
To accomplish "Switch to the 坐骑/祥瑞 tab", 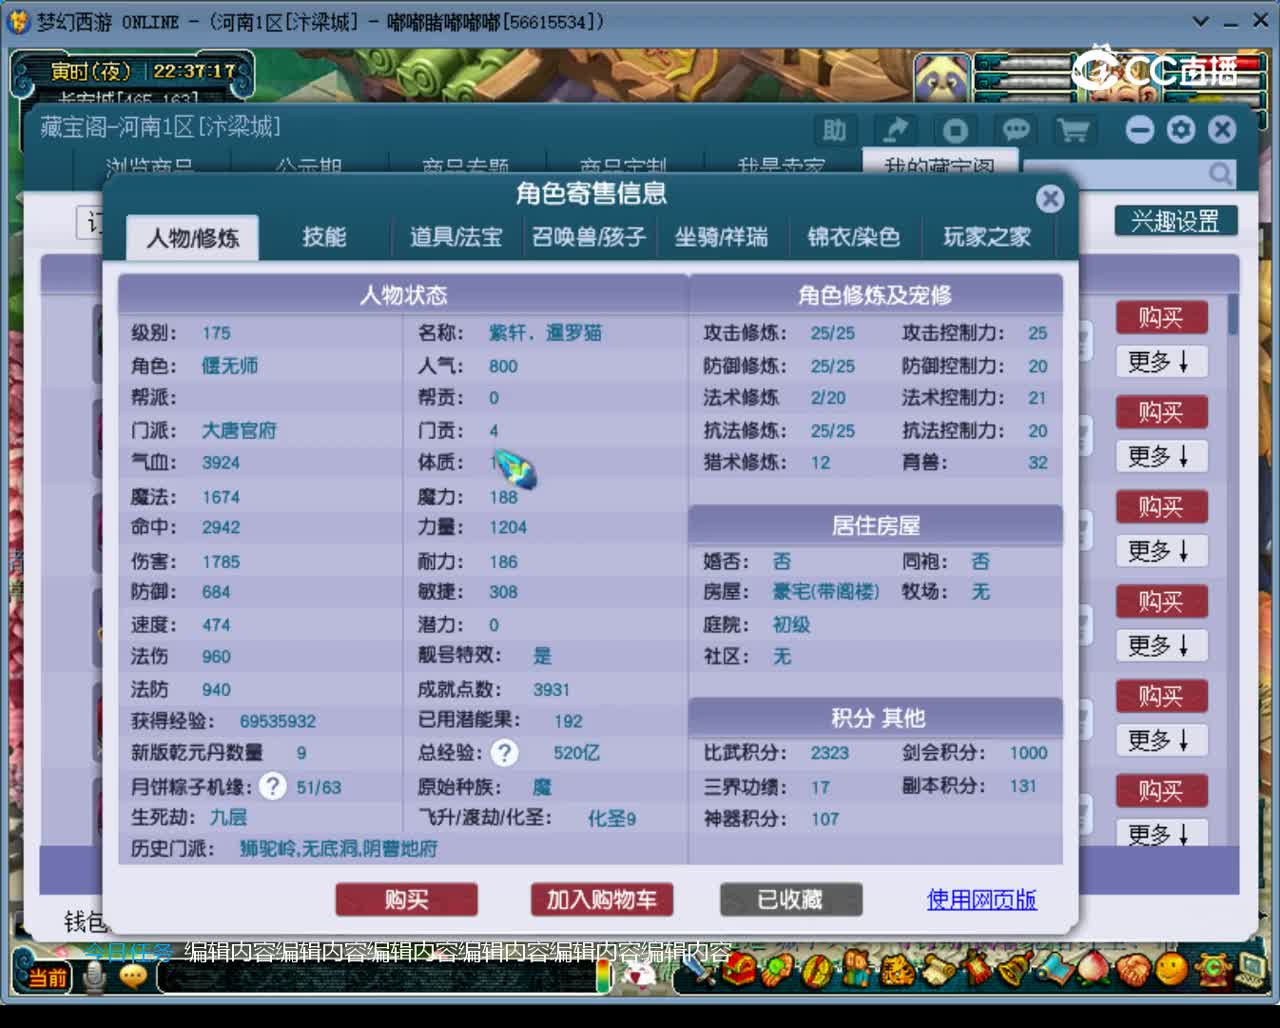I will [721, 237].
